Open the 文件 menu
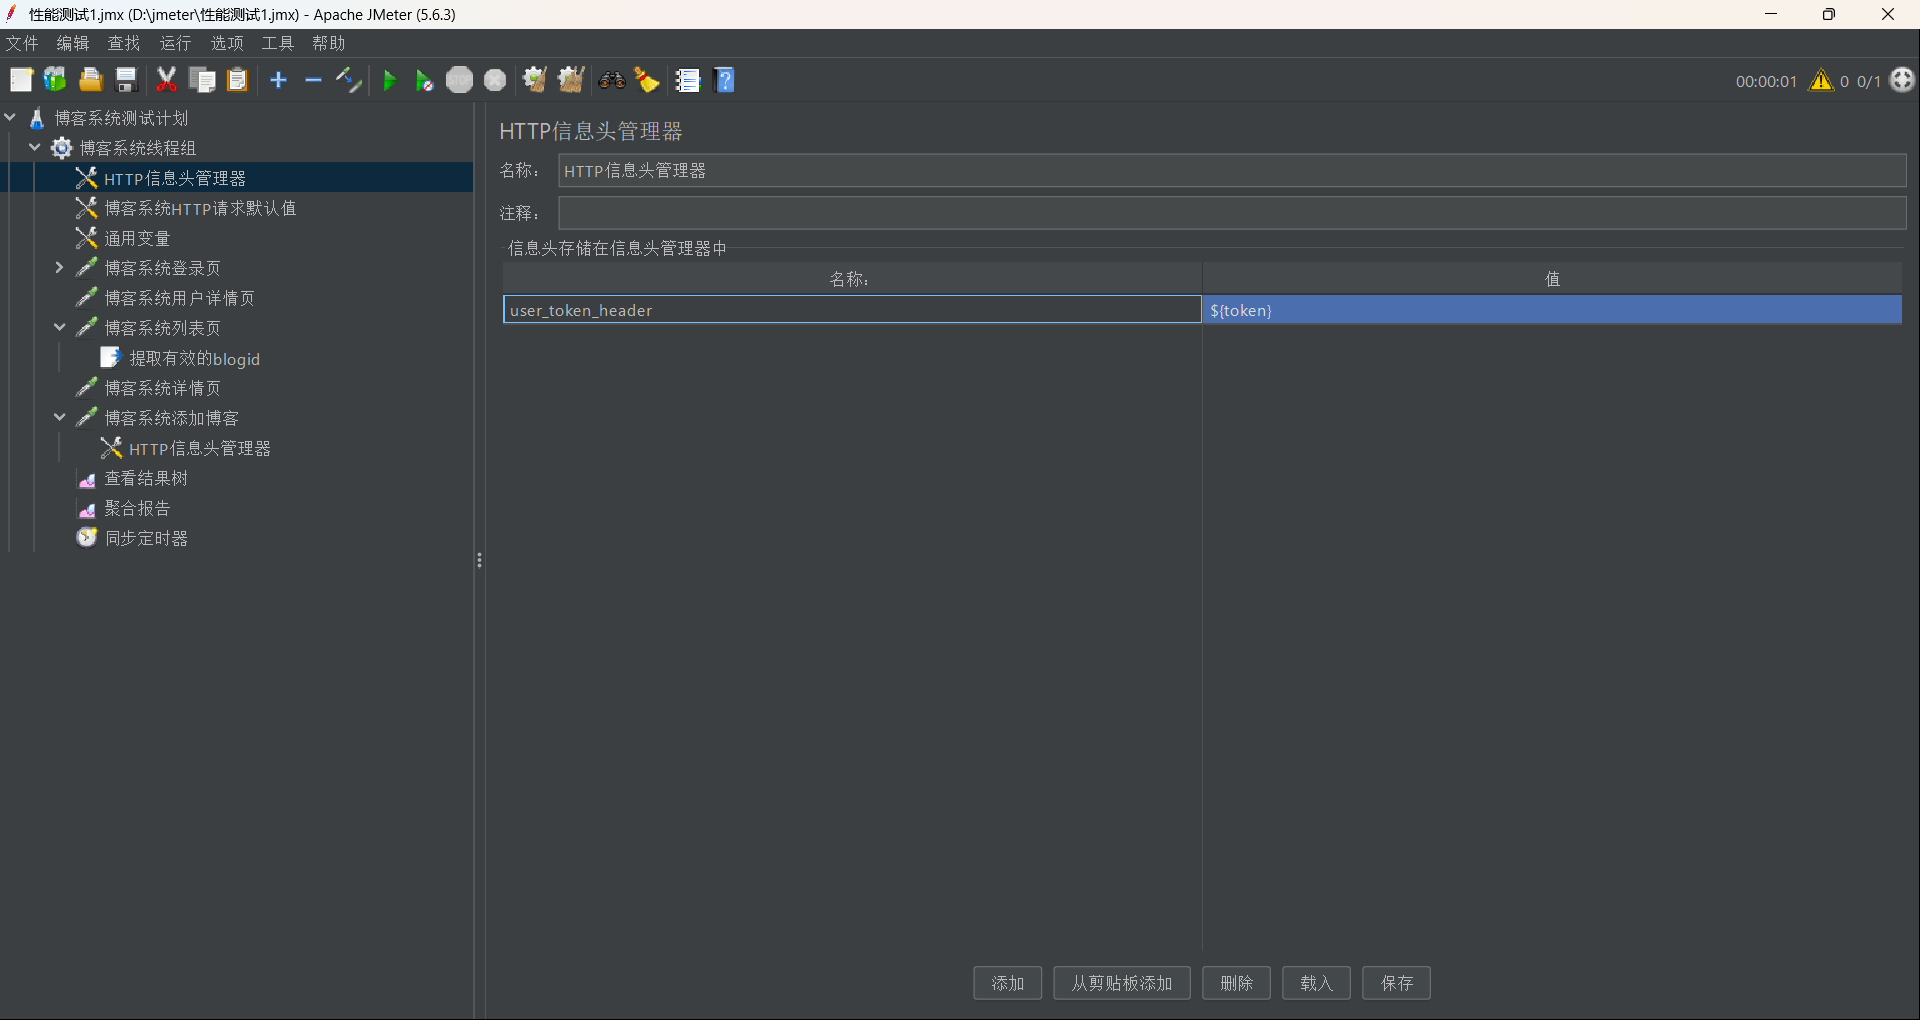 22,43
